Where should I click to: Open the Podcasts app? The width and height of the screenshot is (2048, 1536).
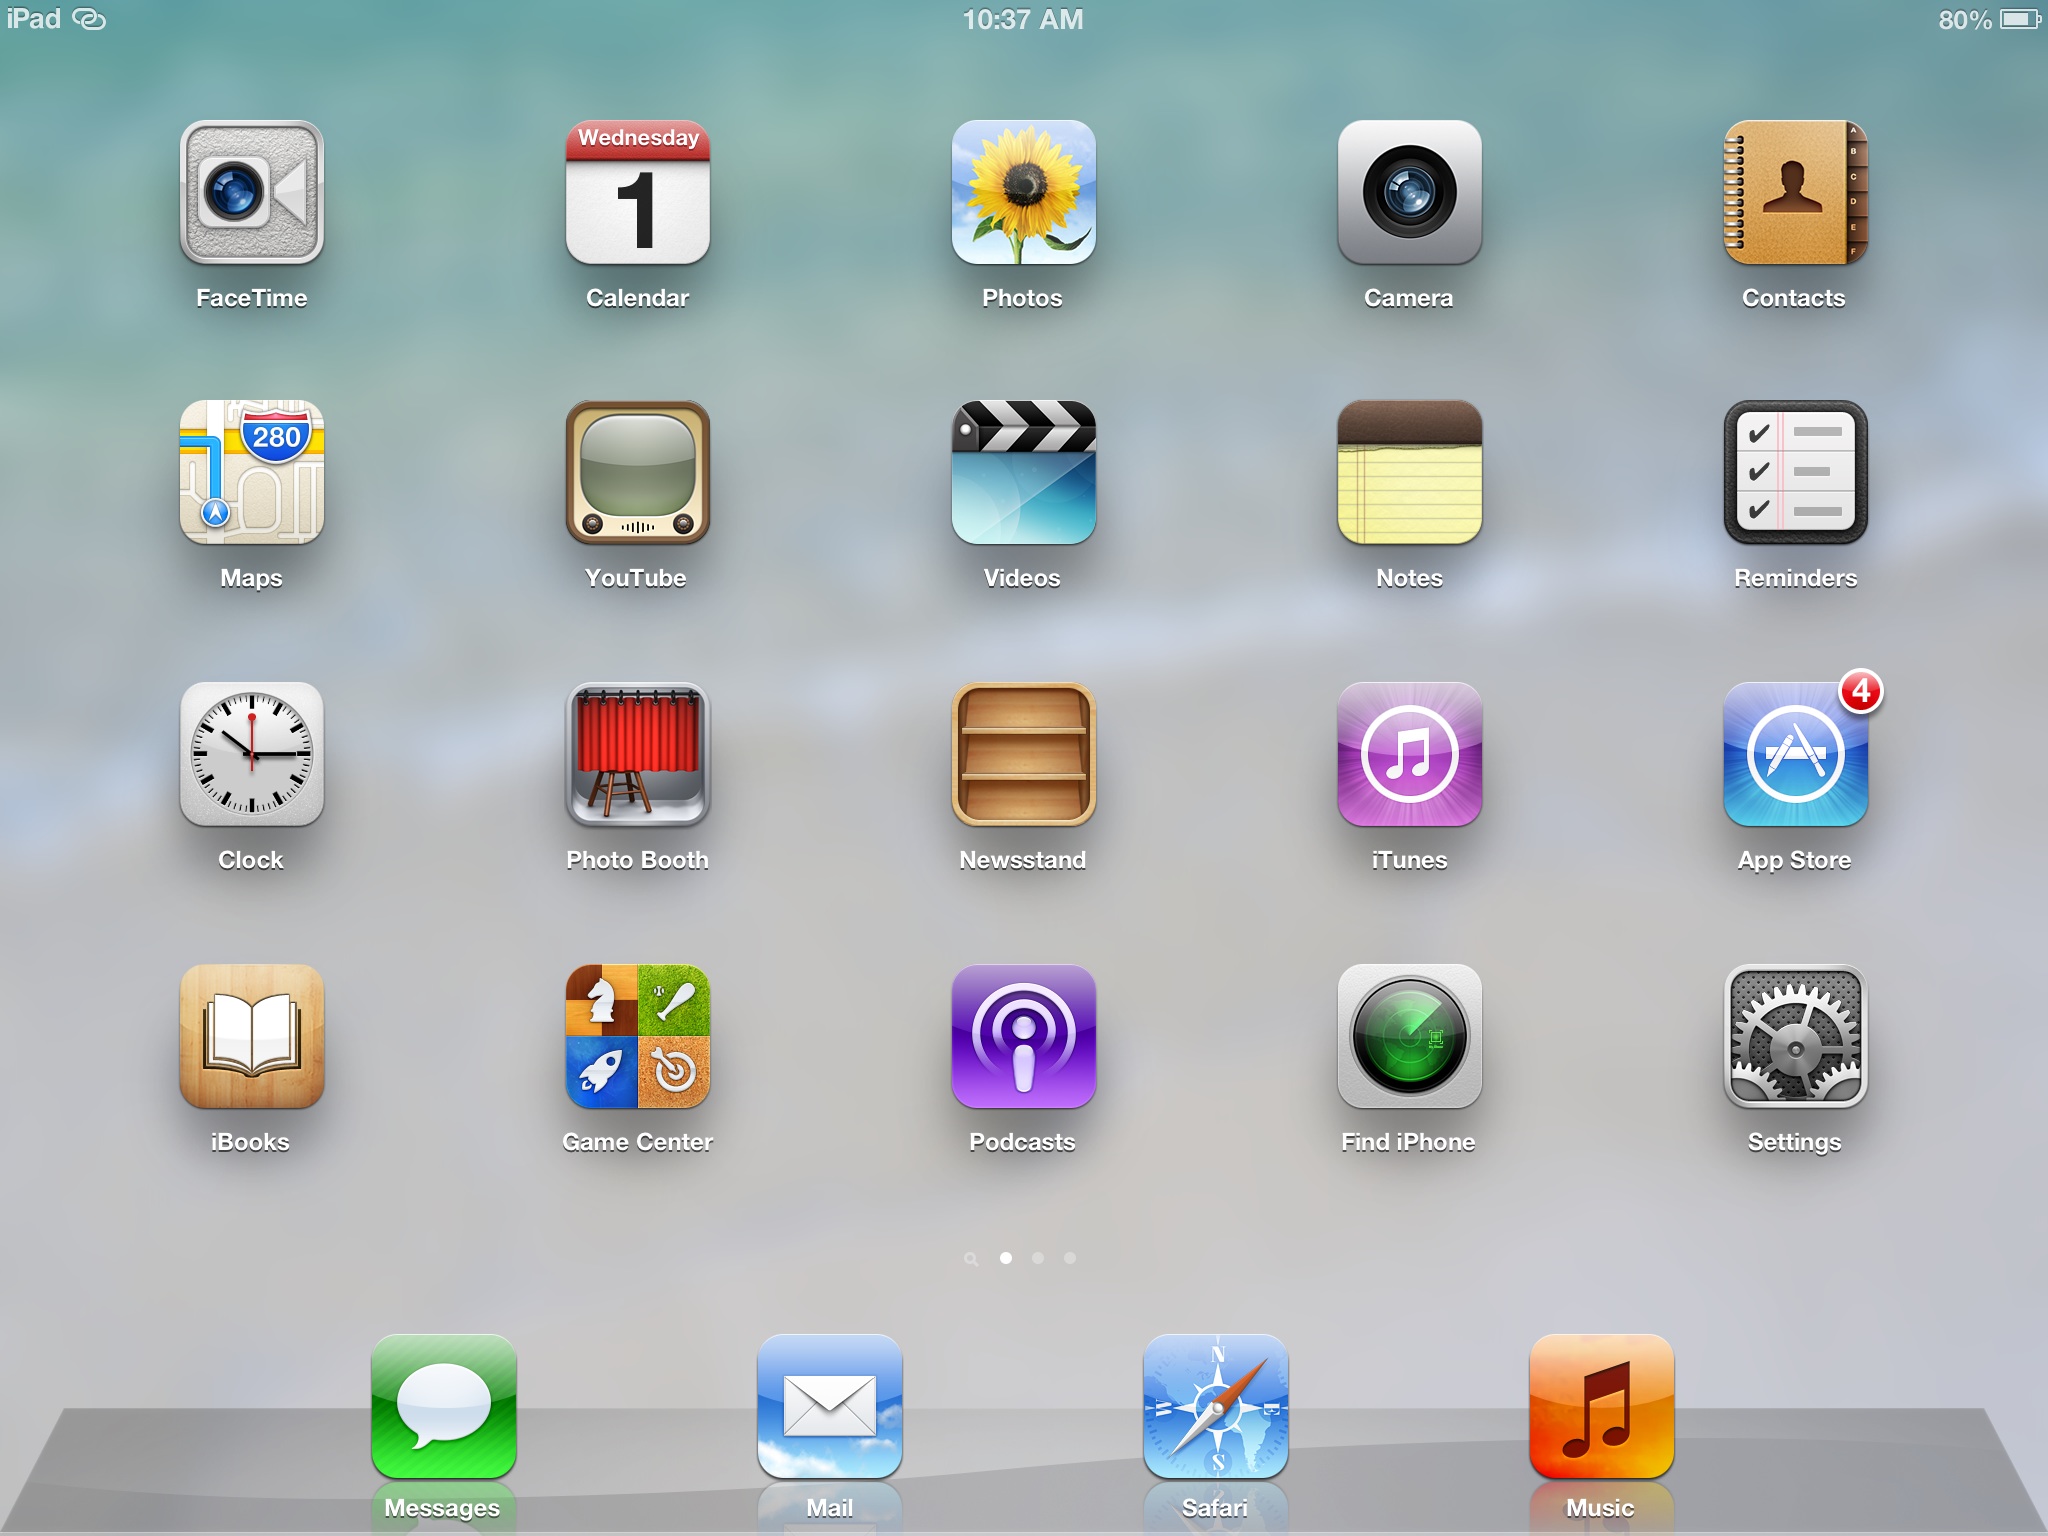coord(1023,1036)
